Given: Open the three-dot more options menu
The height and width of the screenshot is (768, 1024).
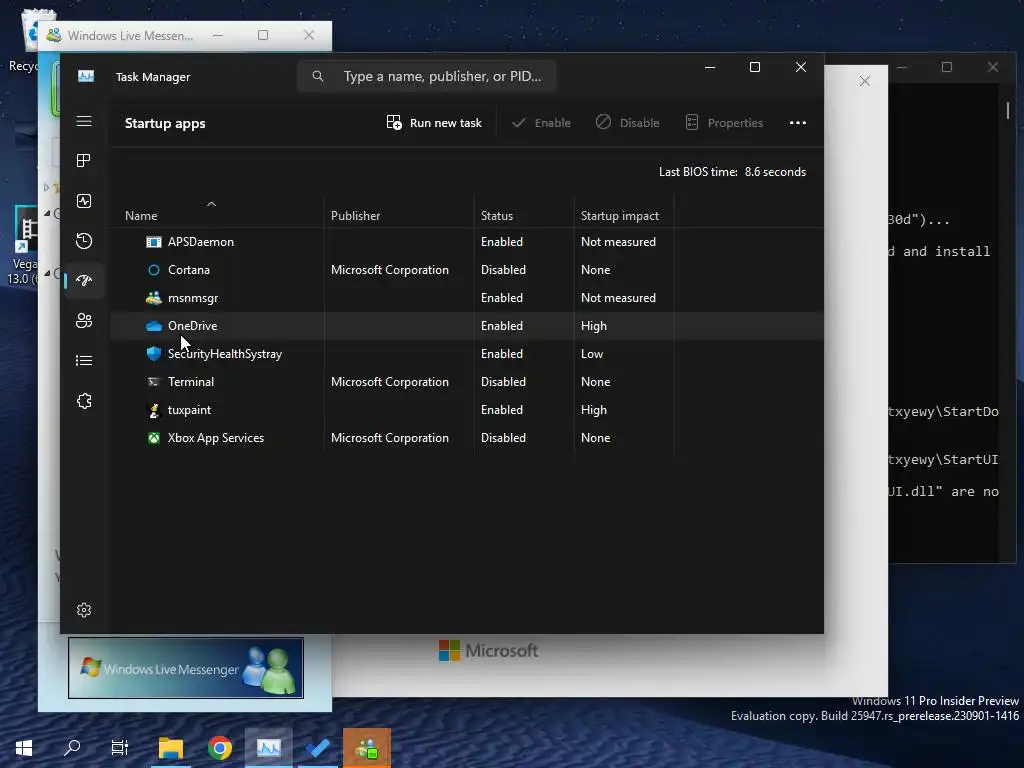Looking at the screenshot, I should (x=797, y=123).
